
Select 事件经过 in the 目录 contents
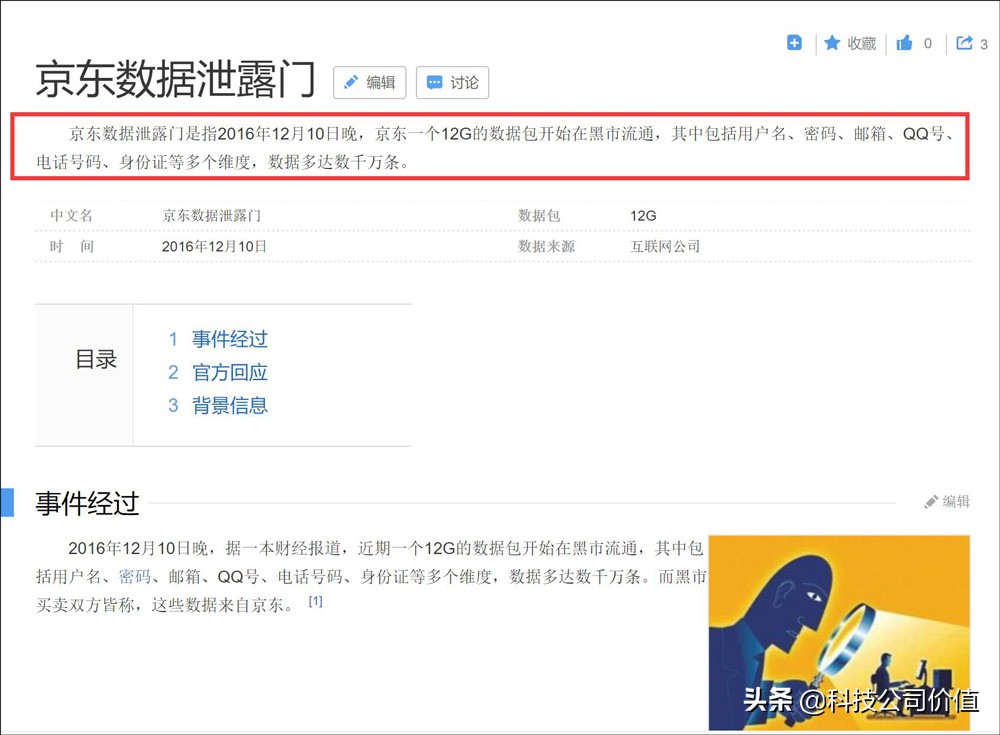[231, 339]
